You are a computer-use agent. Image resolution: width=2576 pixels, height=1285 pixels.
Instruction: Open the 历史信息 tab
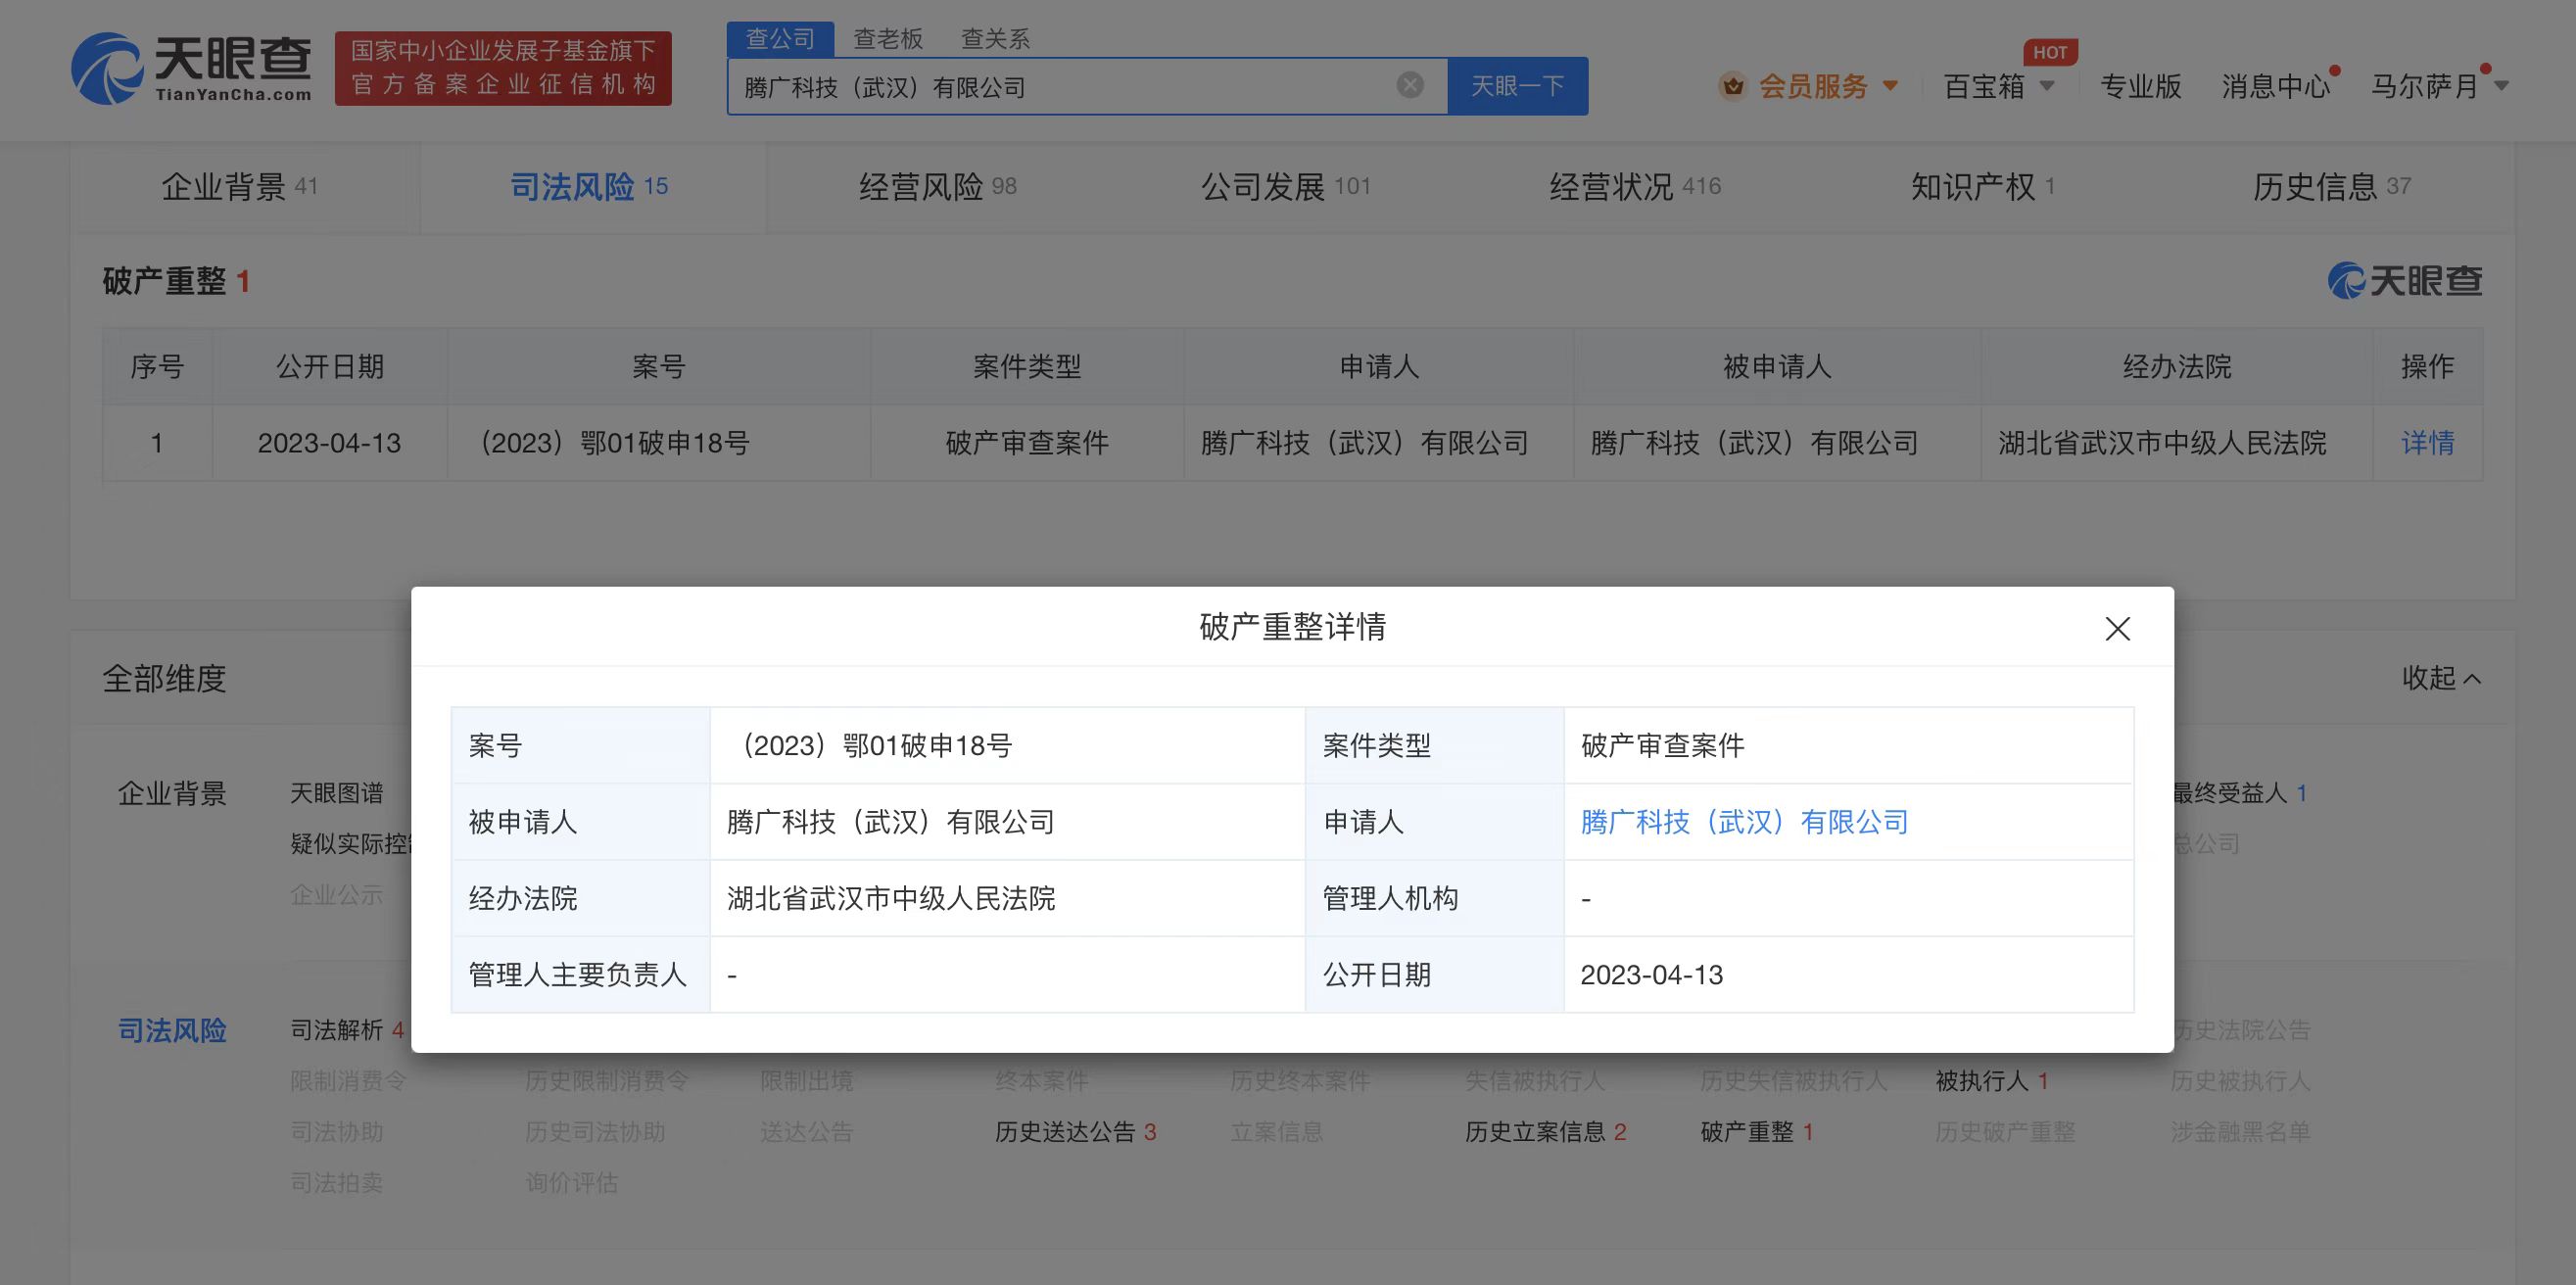[x=2332, y=186]
